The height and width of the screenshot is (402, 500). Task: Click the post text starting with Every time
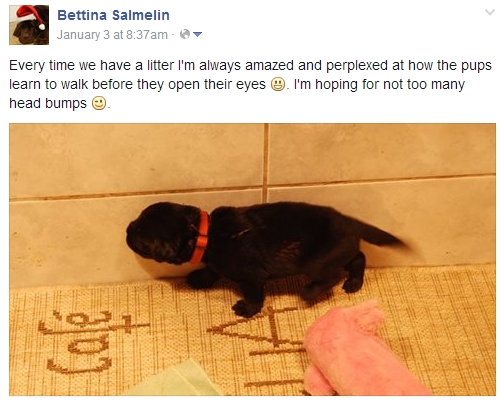250,84
